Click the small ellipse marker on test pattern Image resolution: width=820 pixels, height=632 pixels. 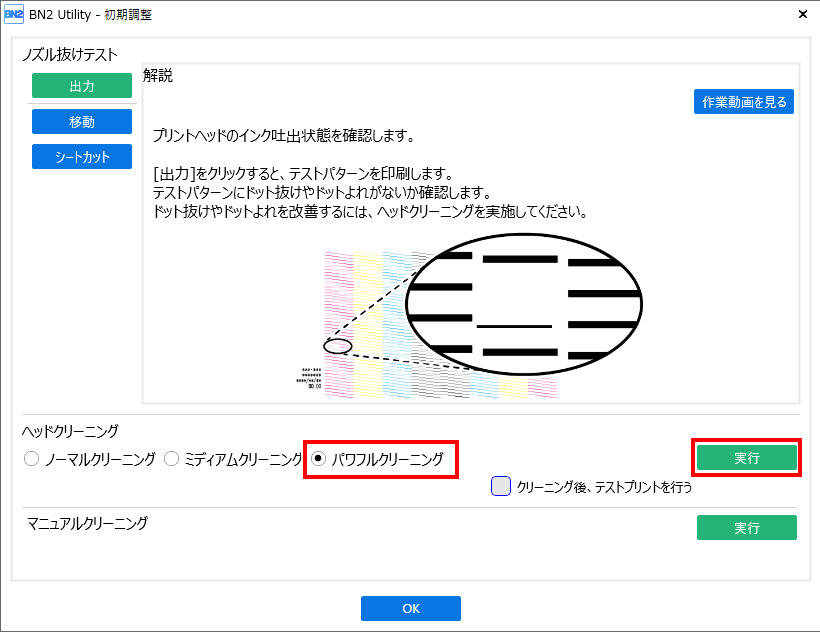338,346
